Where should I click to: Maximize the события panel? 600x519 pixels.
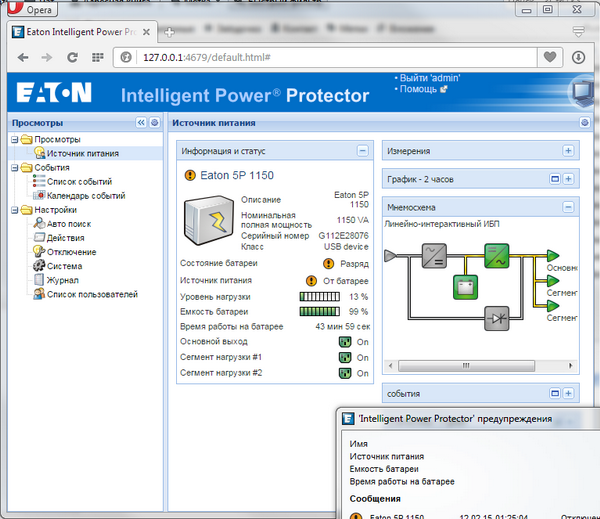point(555,393)
